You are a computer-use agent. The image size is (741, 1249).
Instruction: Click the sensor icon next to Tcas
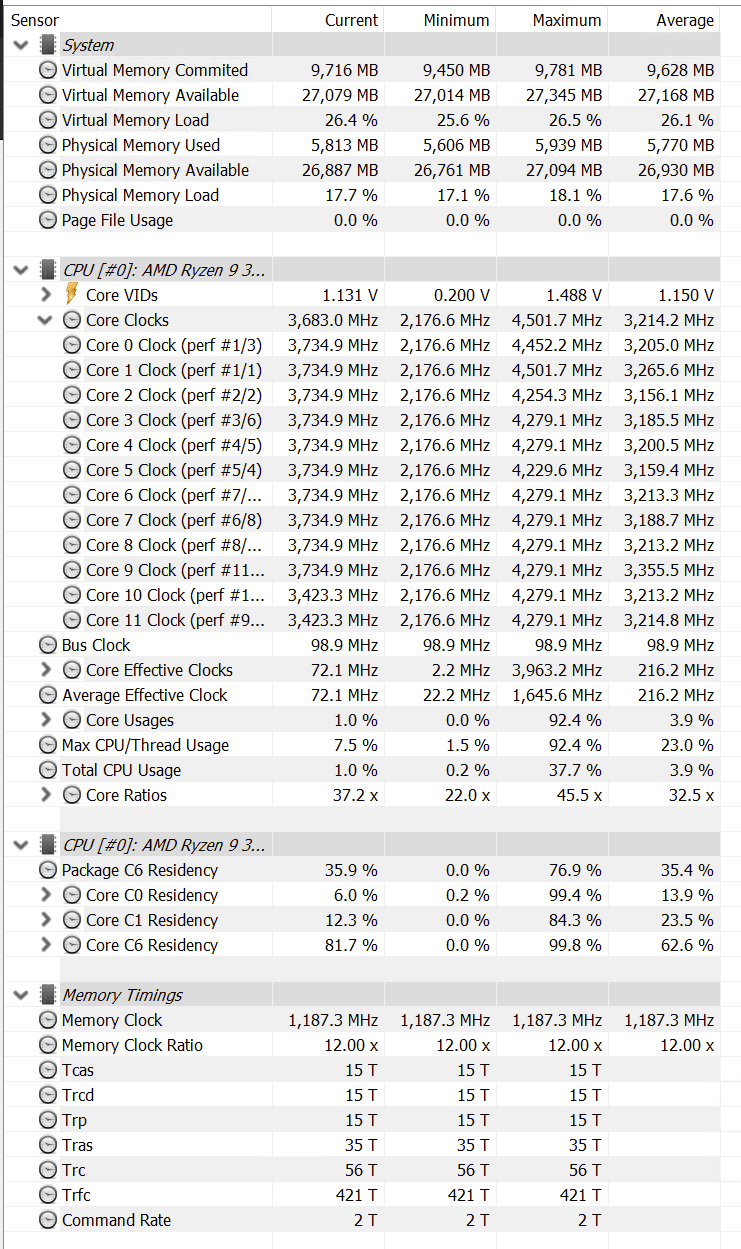point(47,1070)
